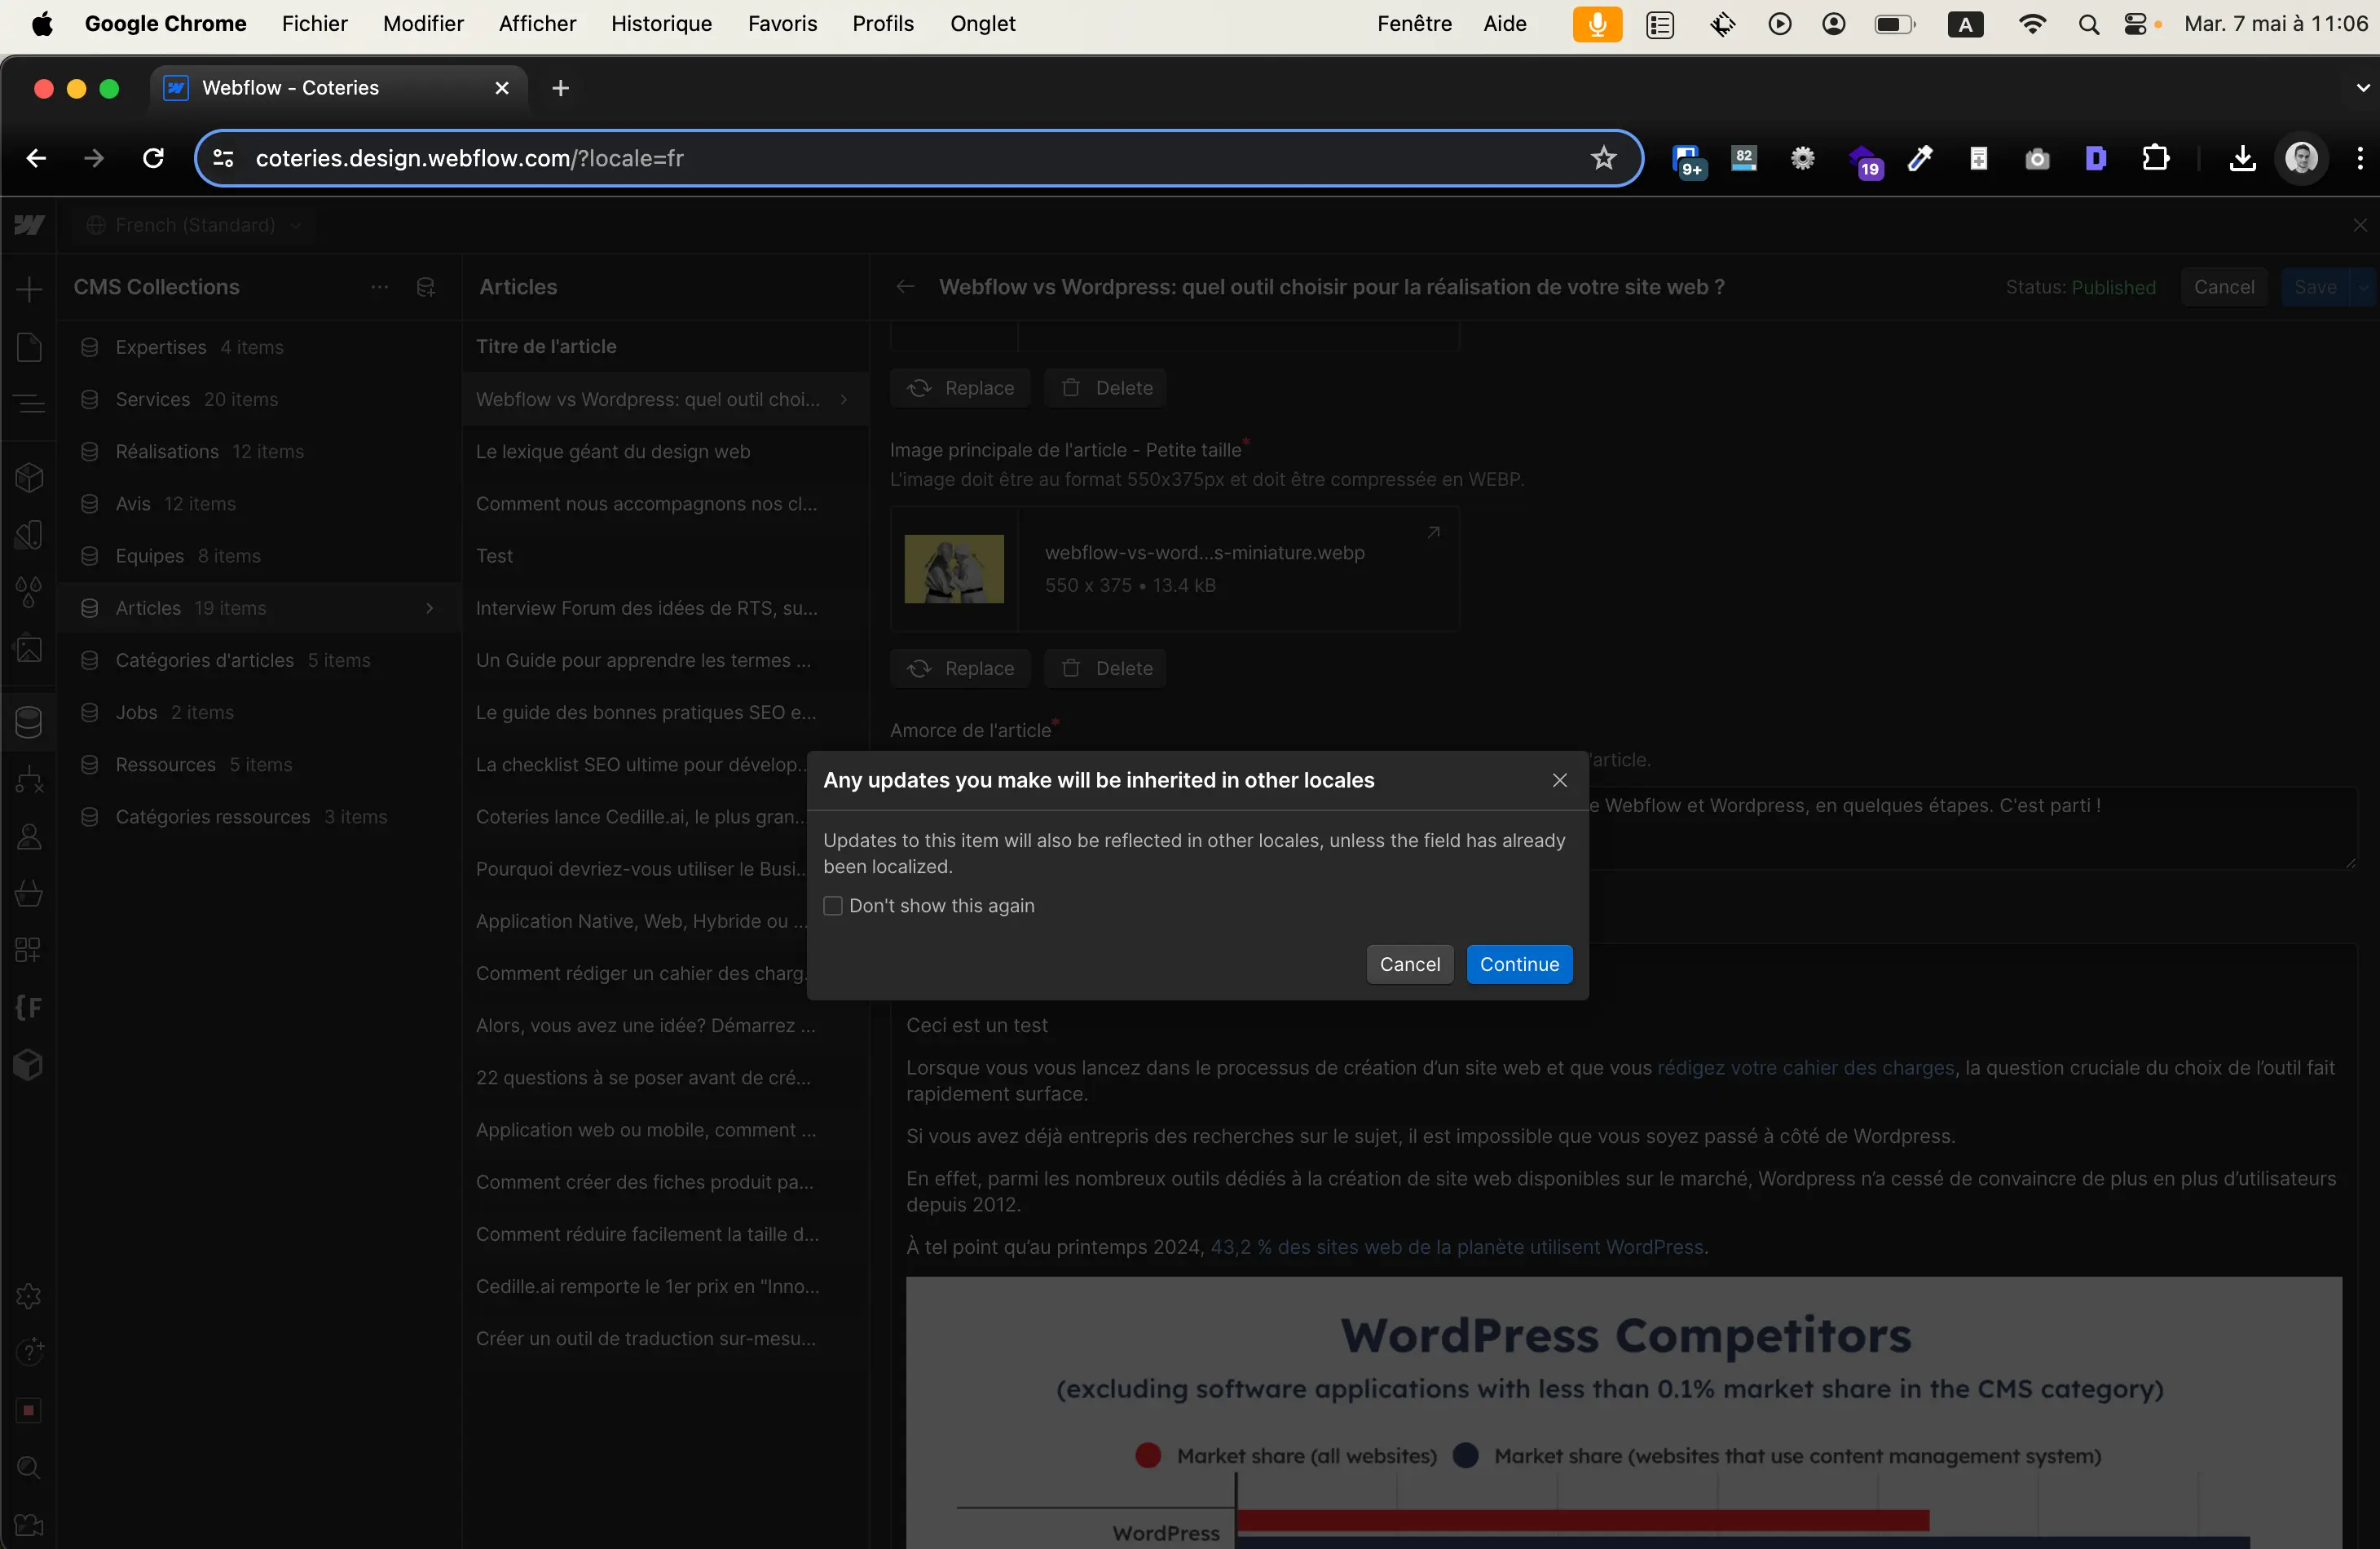This screenshot has height=1549, width=2380.
Task: Select the CMS database icon in sidebar
Action: 29,722
